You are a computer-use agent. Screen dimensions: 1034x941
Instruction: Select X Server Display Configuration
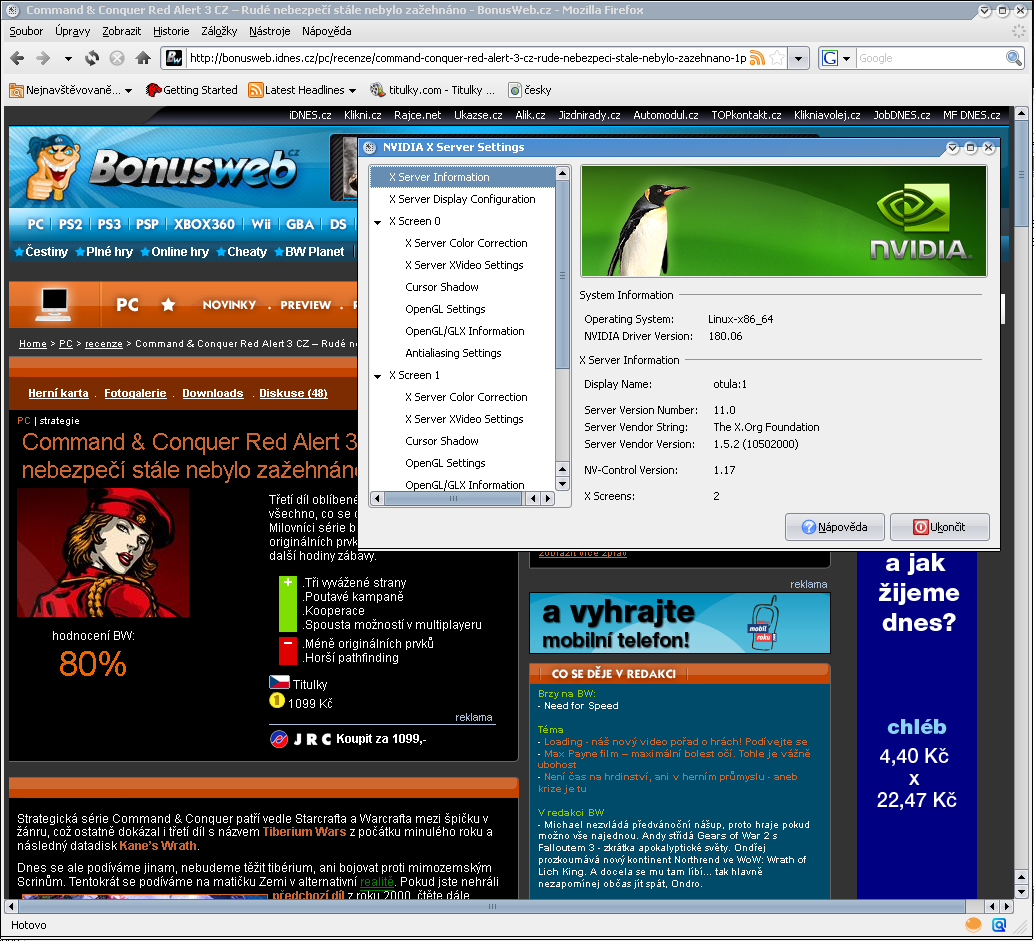[462, 199]
